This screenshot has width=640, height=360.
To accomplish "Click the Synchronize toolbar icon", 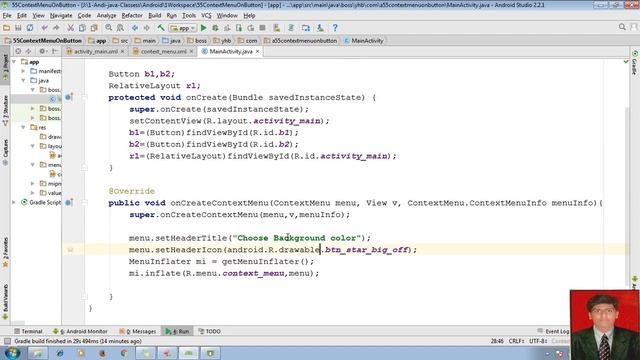I will point(30,28).
